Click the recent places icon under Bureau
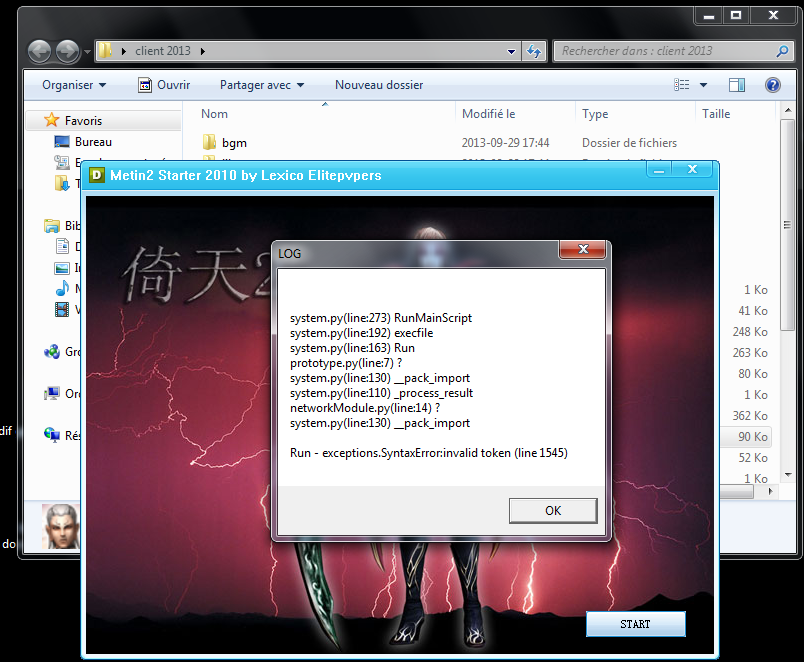This screenshot has width=804, height=662. [x=62, y=163]
